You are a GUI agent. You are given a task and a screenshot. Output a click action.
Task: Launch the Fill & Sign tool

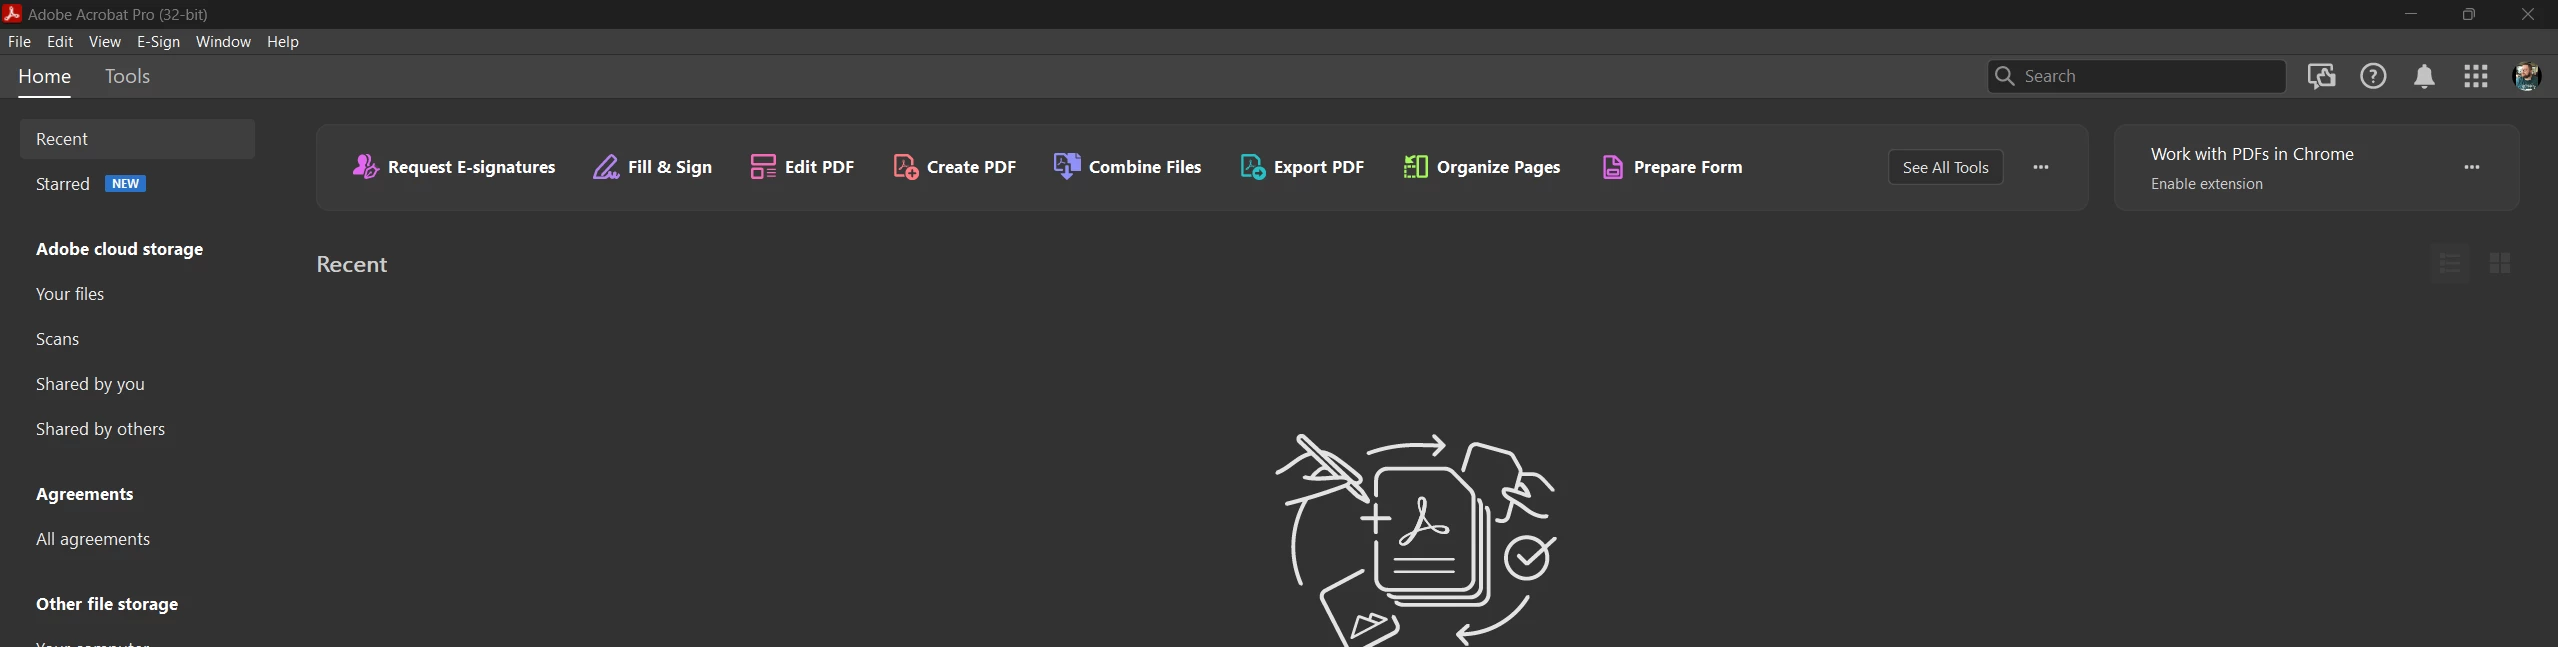(652, 167)
